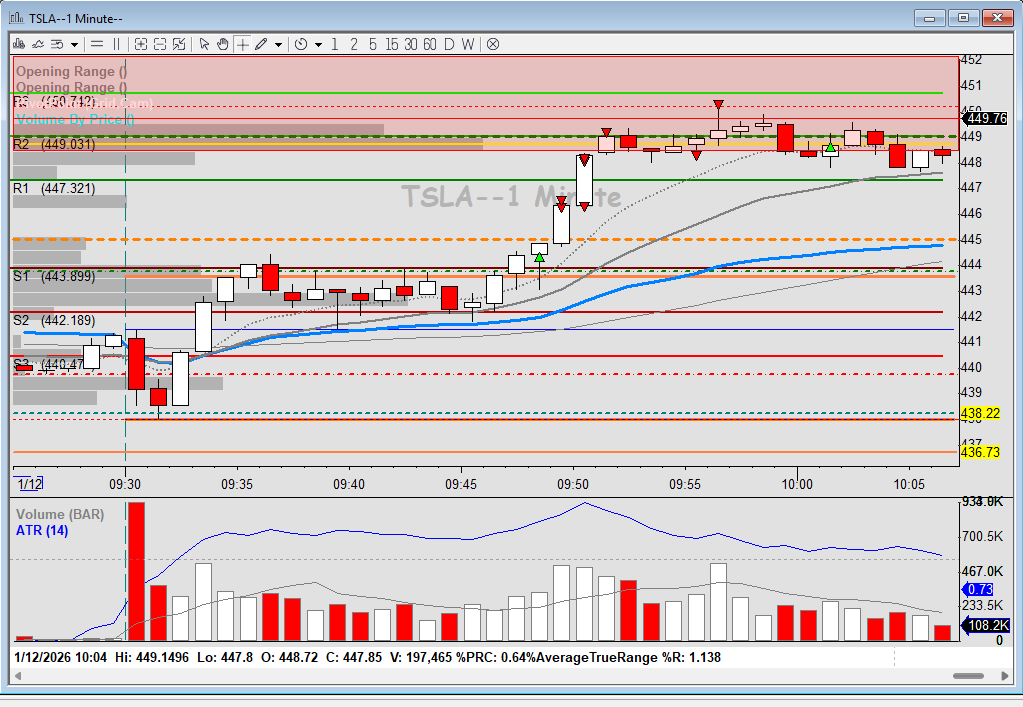Click the chart window title icon

(x=16, y=18)
